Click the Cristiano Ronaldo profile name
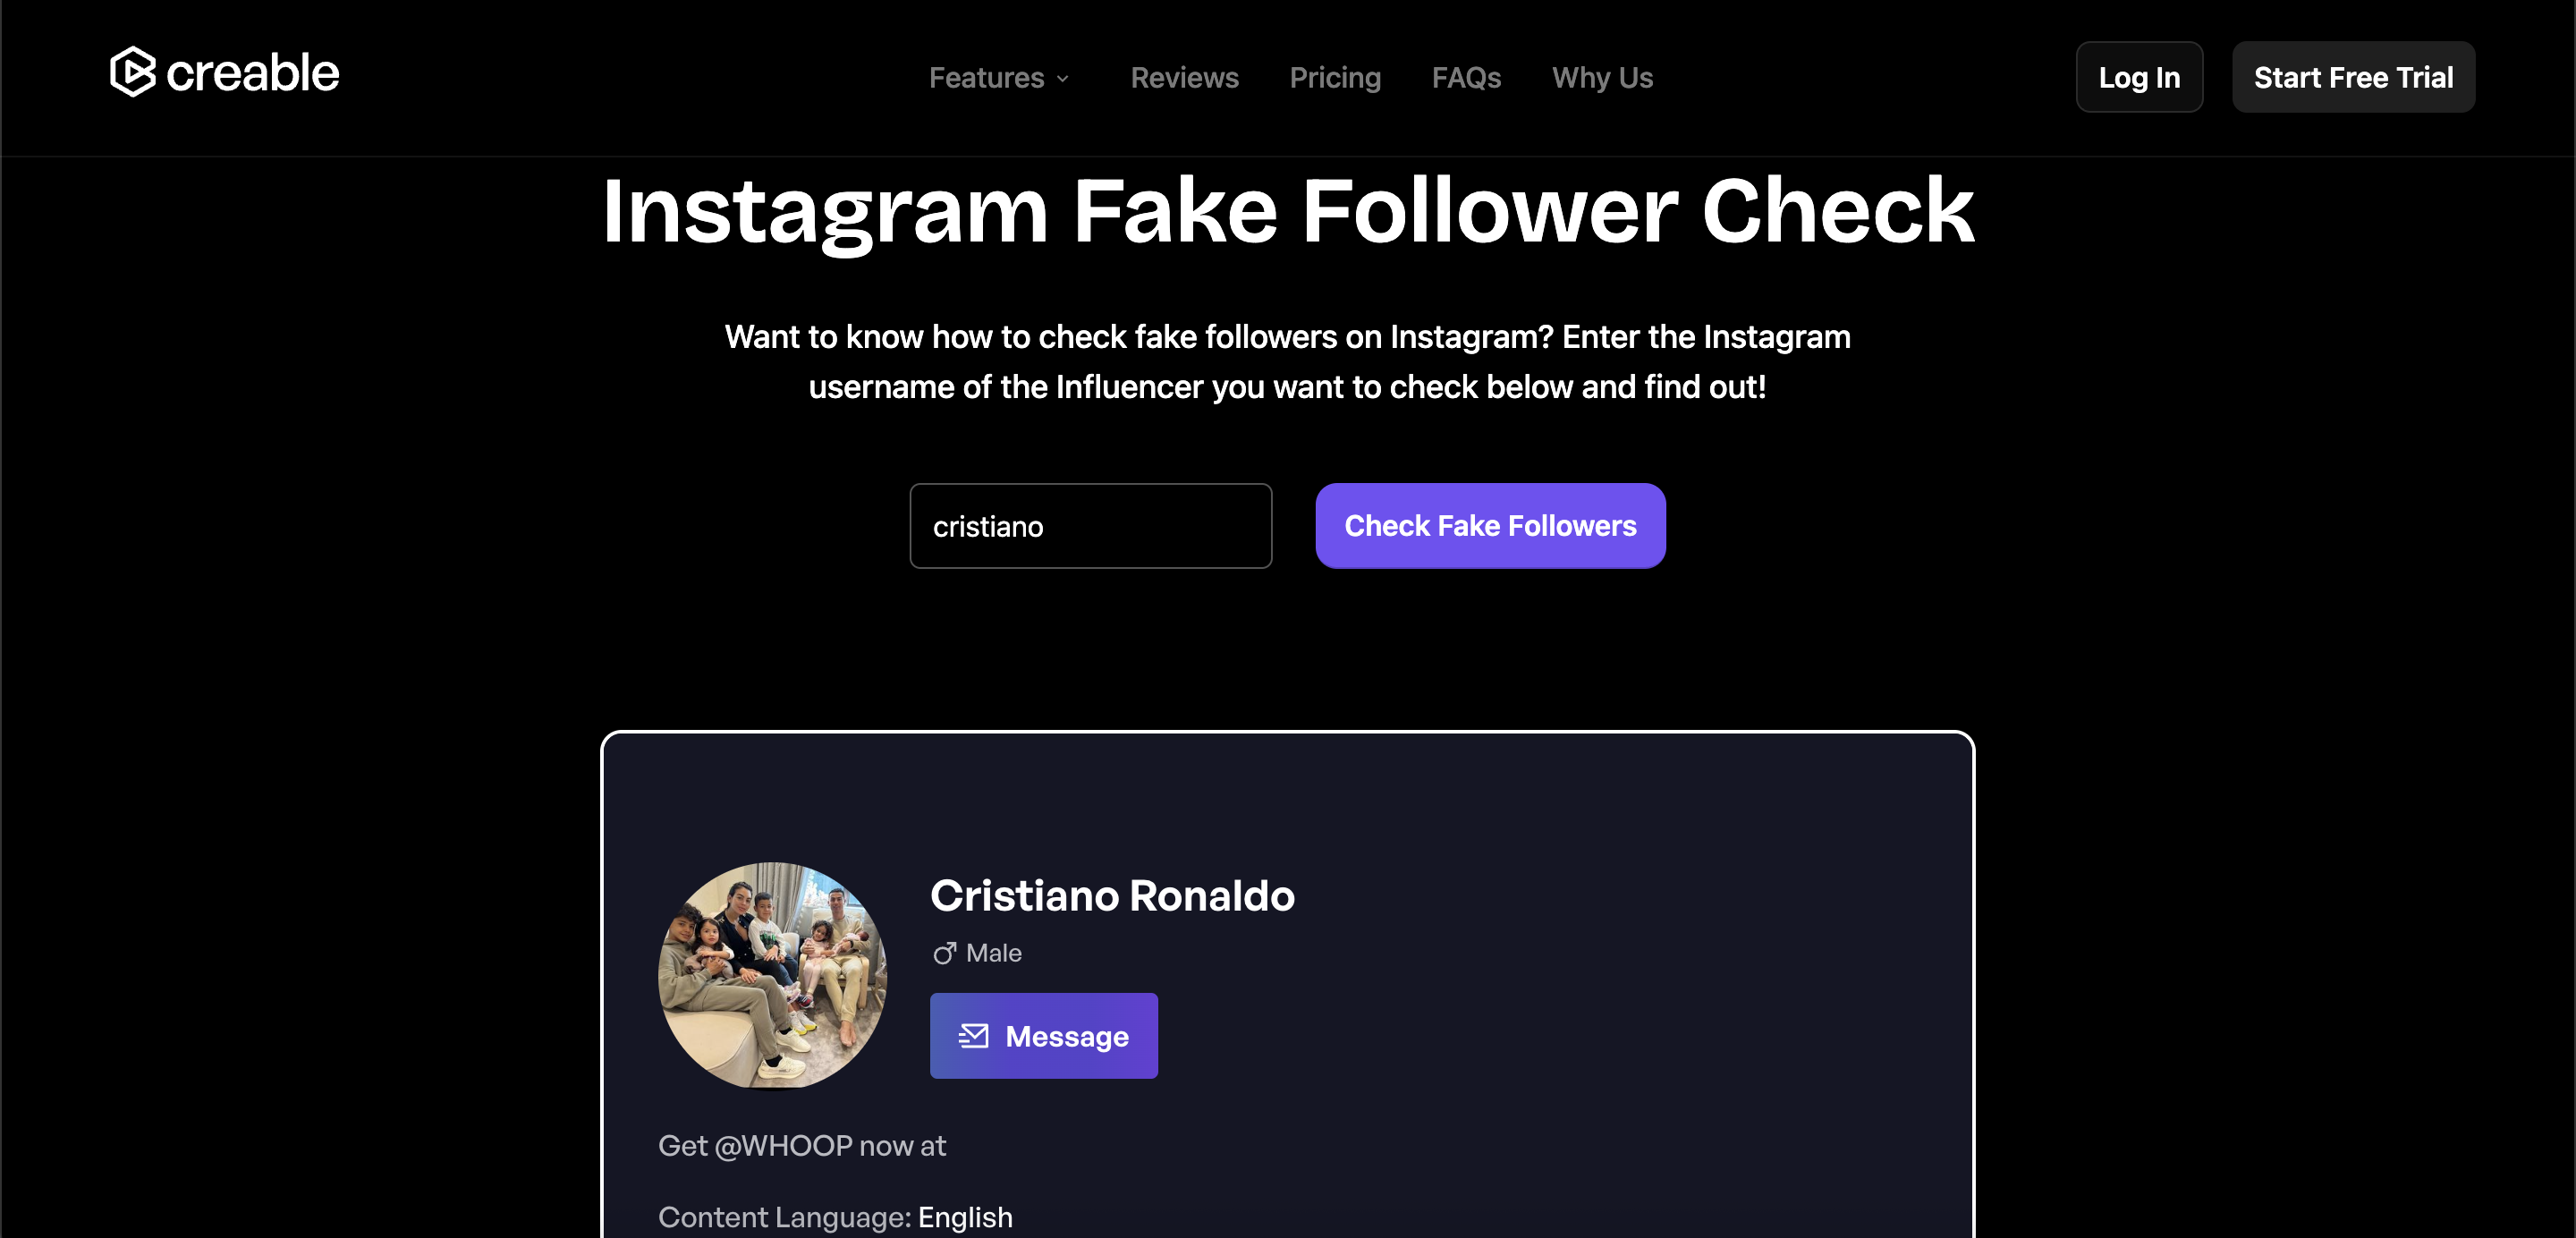The image size is (2576, 1238). (x=1112, y=895)
